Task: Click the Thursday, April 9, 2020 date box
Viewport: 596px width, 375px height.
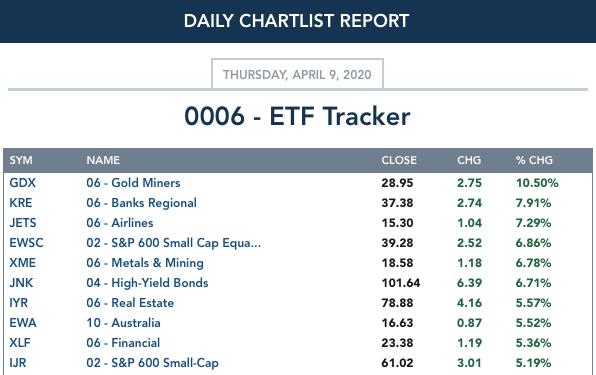Action: pos(297,74)
